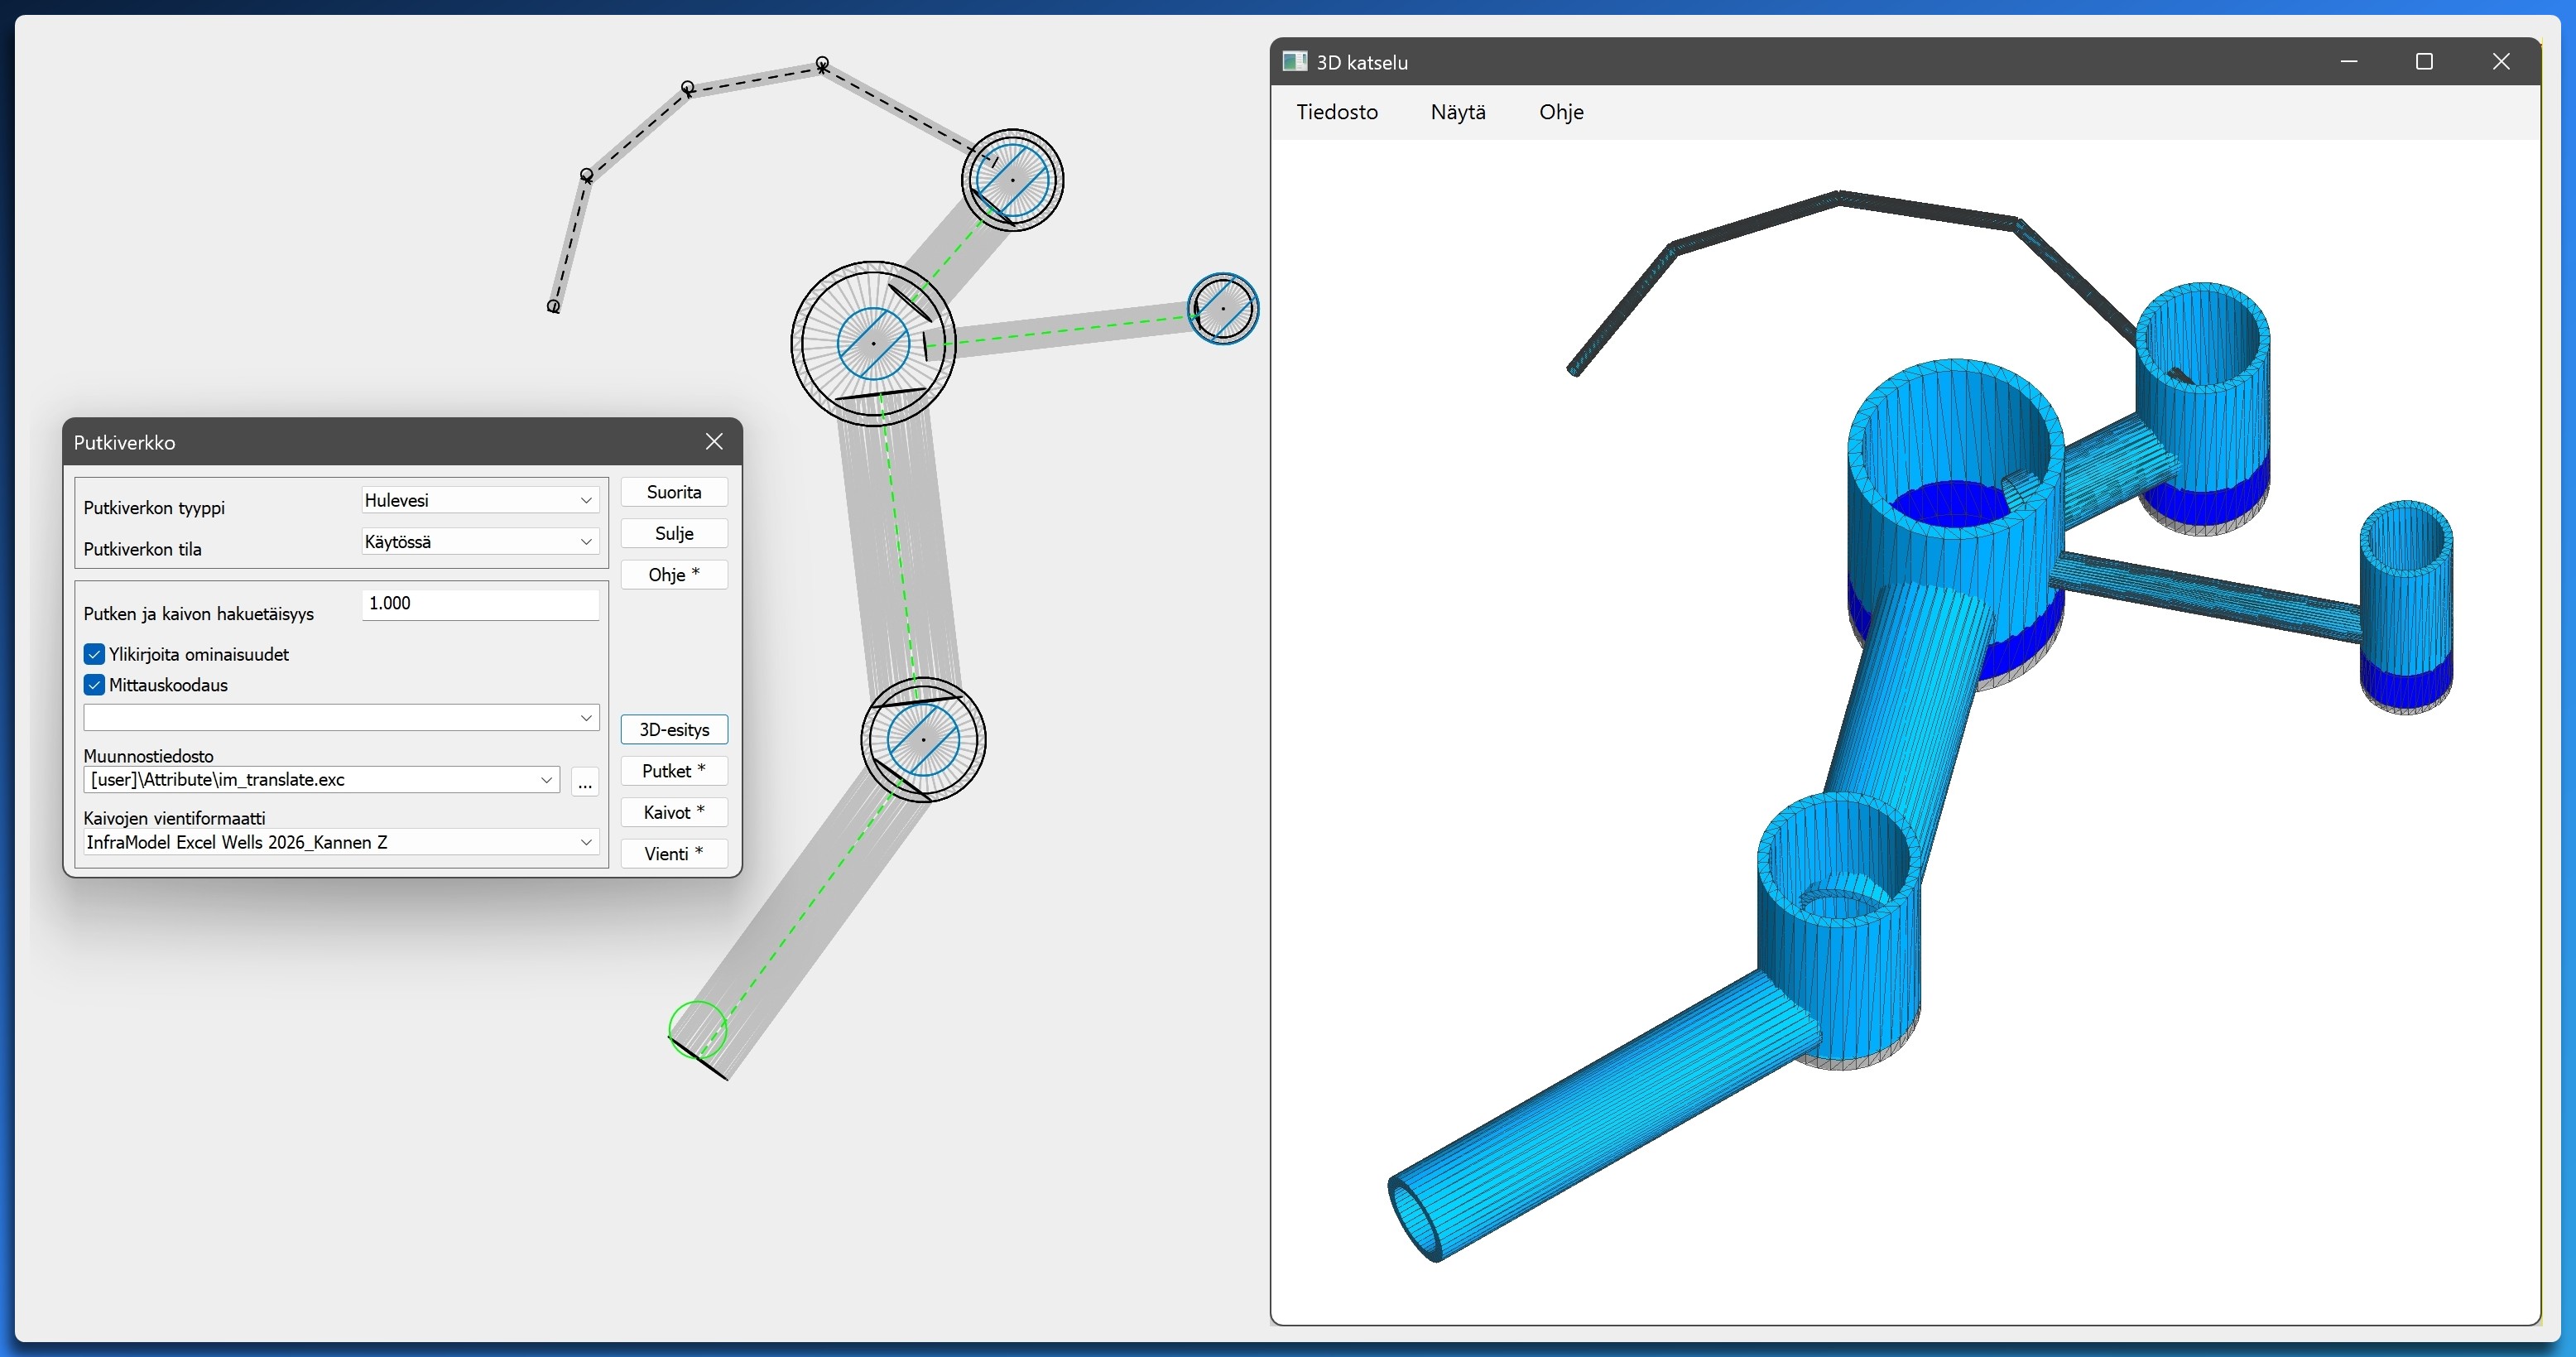
Task: Click the Ohje * button in Putkiverkko
Action: (x=674, y=574)
